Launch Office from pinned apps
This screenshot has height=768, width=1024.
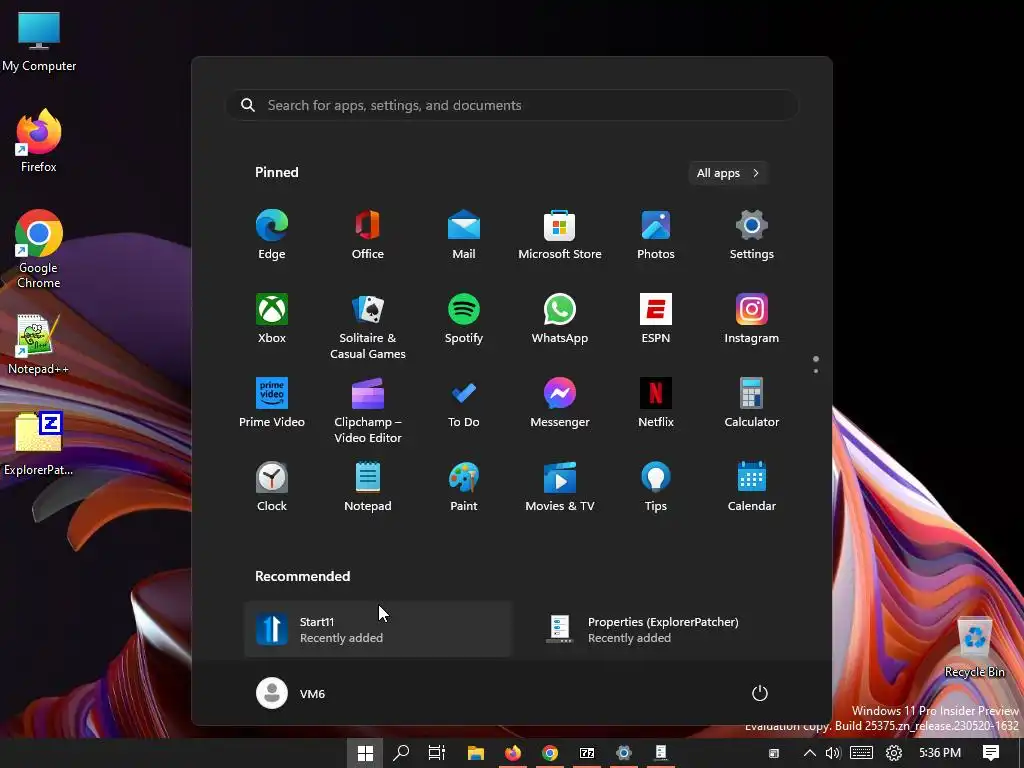[x=368, y=234]
